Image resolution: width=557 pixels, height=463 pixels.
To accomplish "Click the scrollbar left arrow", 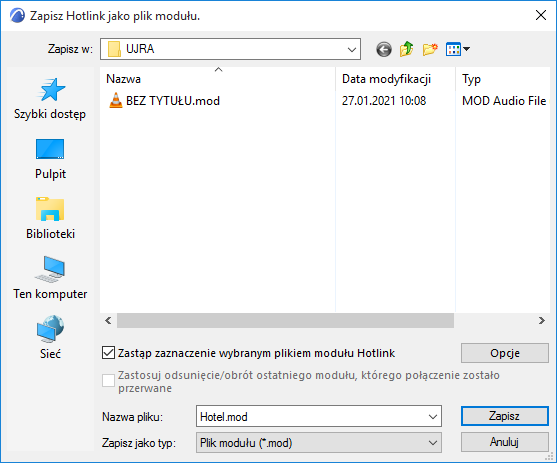I will click(108, 321).
